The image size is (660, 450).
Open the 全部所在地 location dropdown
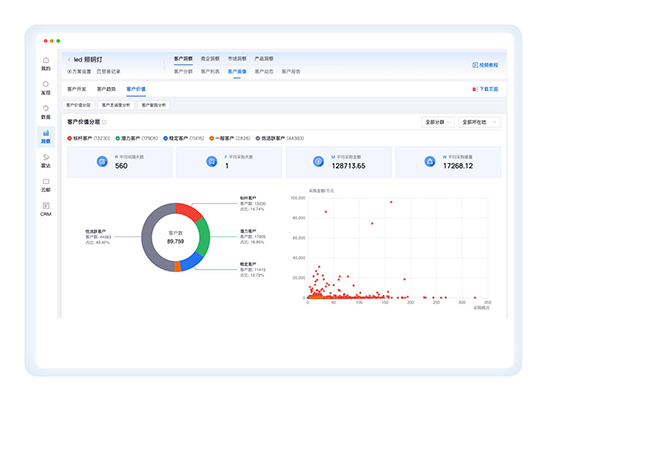479,122
